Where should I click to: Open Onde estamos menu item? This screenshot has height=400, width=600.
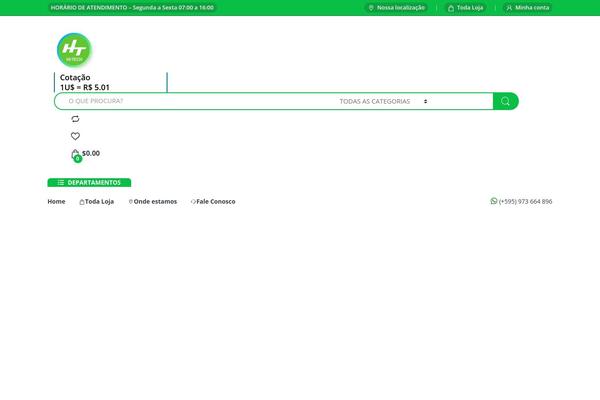coord(155,201)
